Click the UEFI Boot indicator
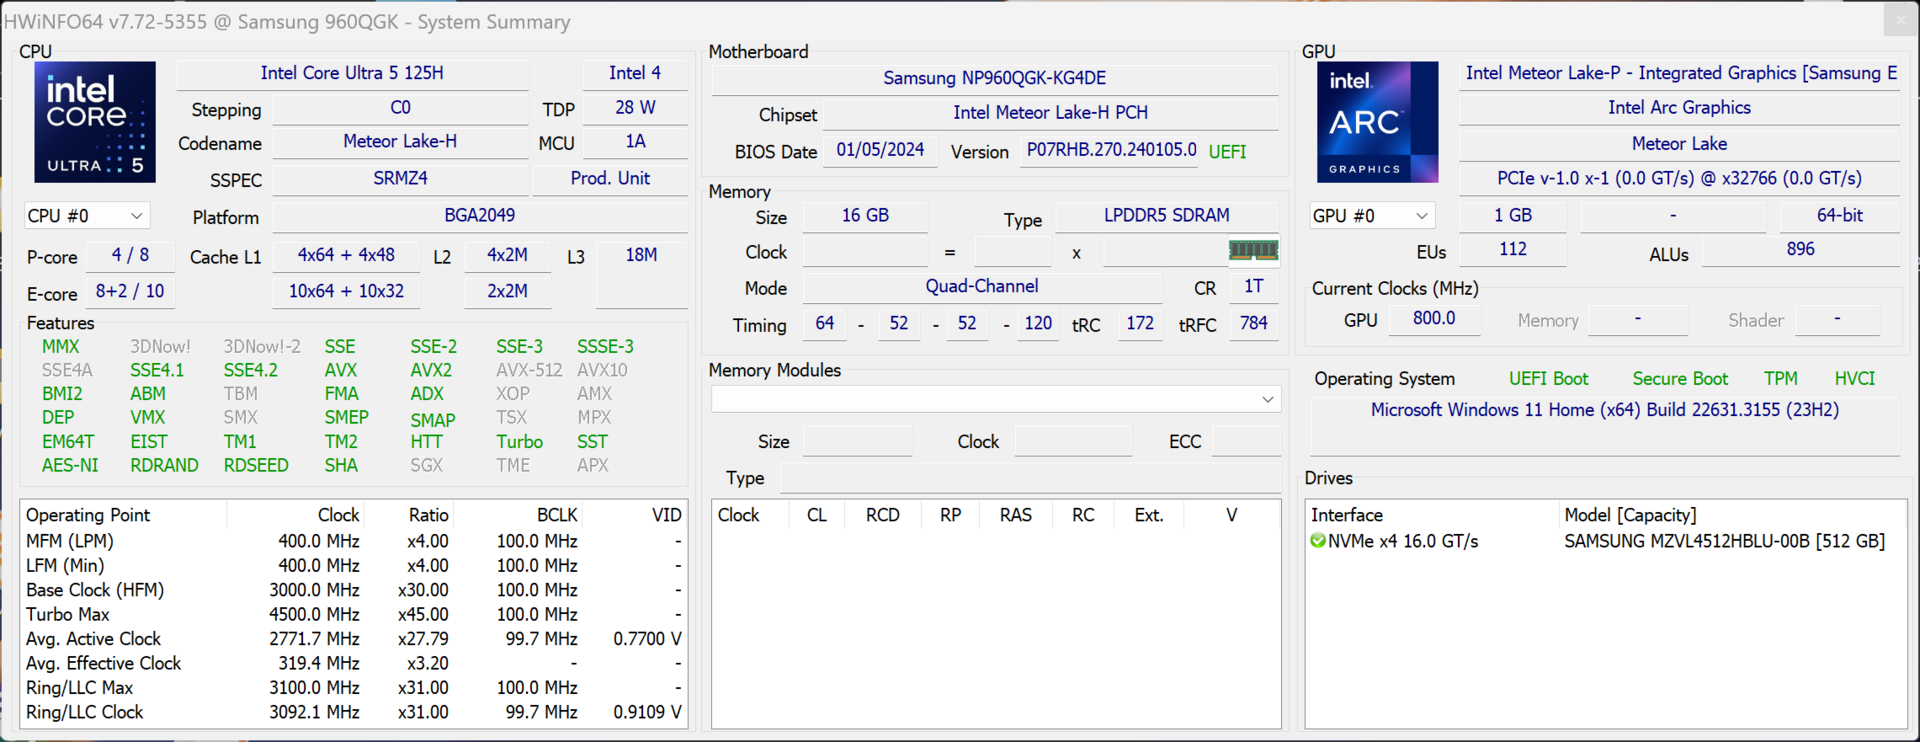 [x=1548, y=379]
